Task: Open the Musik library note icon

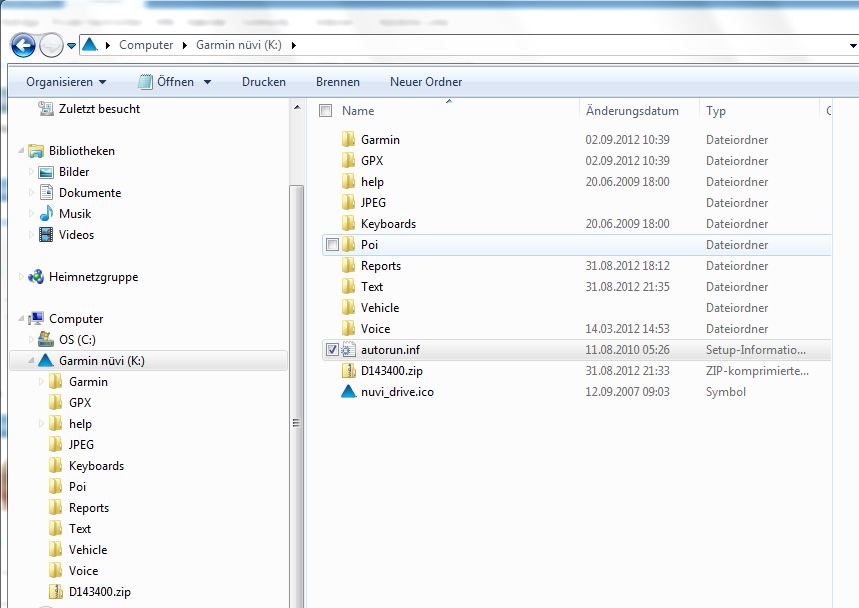Action: pos(46,214)
